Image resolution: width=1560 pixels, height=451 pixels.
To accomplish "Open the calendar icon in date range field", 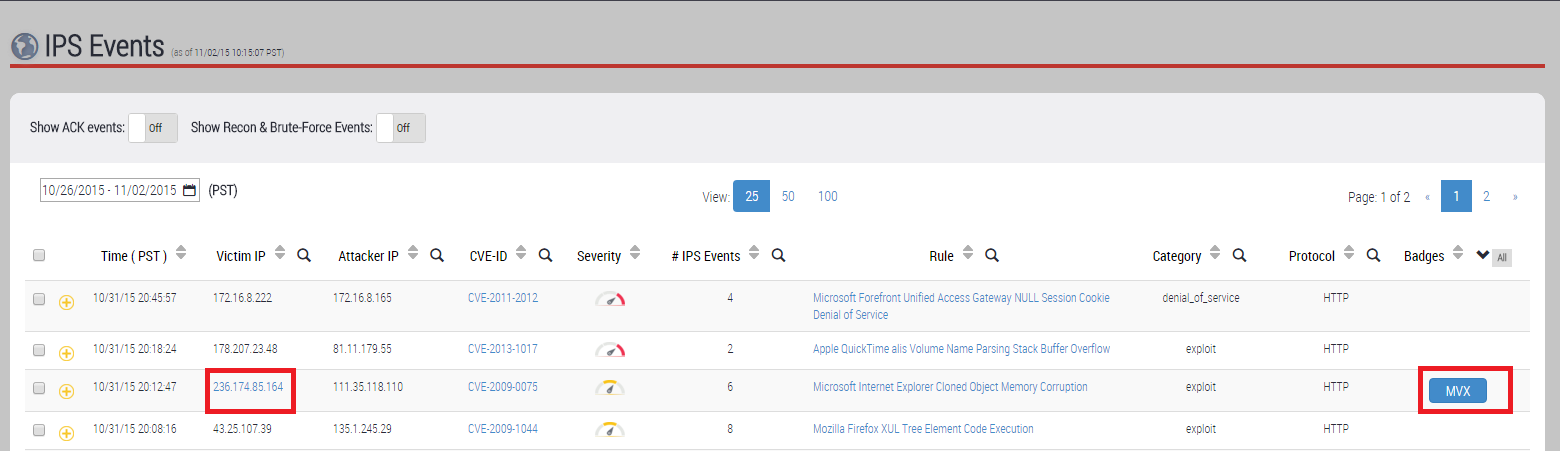I will [x=190, y=190].
